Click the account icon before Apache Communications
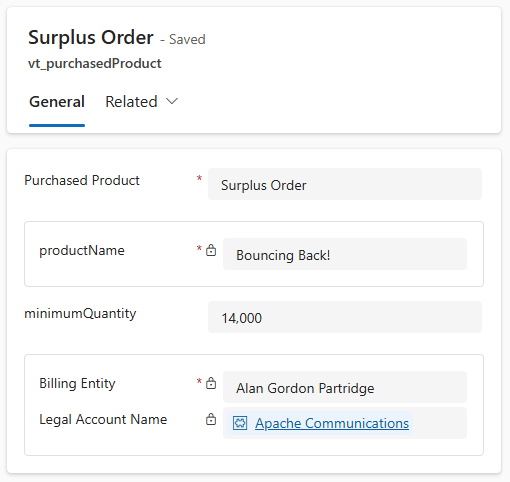 (x=240, y=423)
